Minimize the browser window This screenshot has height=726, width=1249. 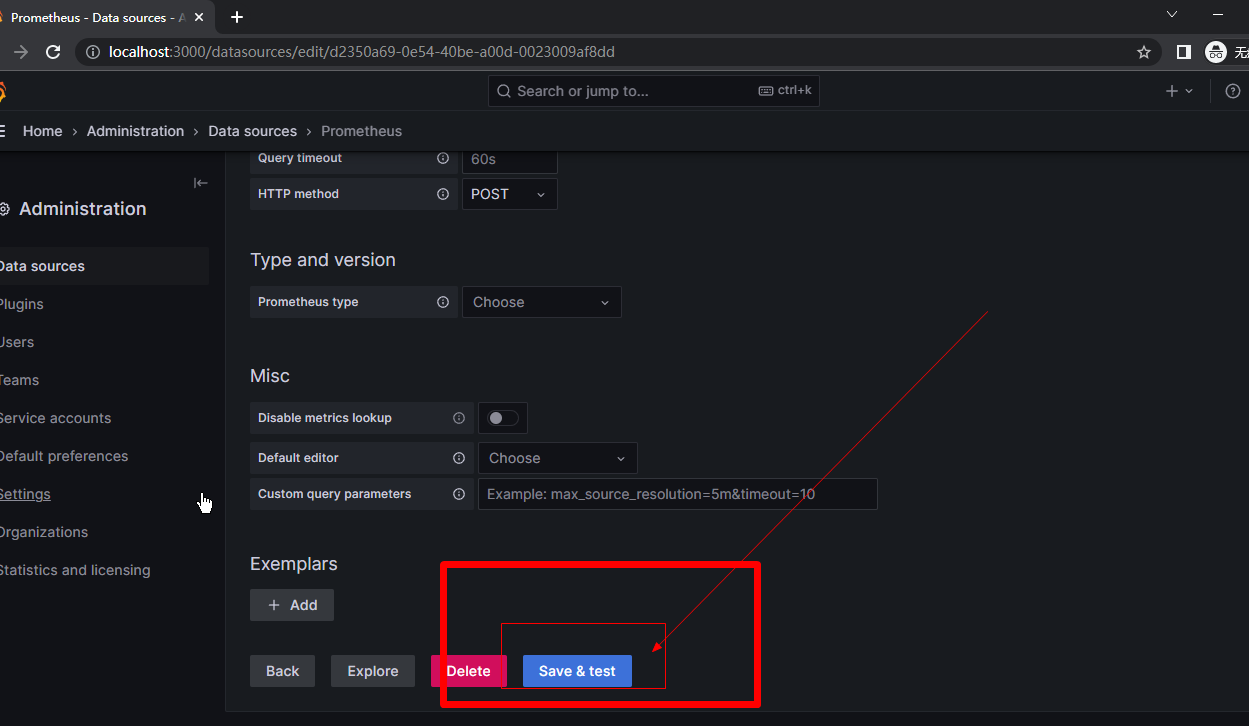click(1219, 14)
